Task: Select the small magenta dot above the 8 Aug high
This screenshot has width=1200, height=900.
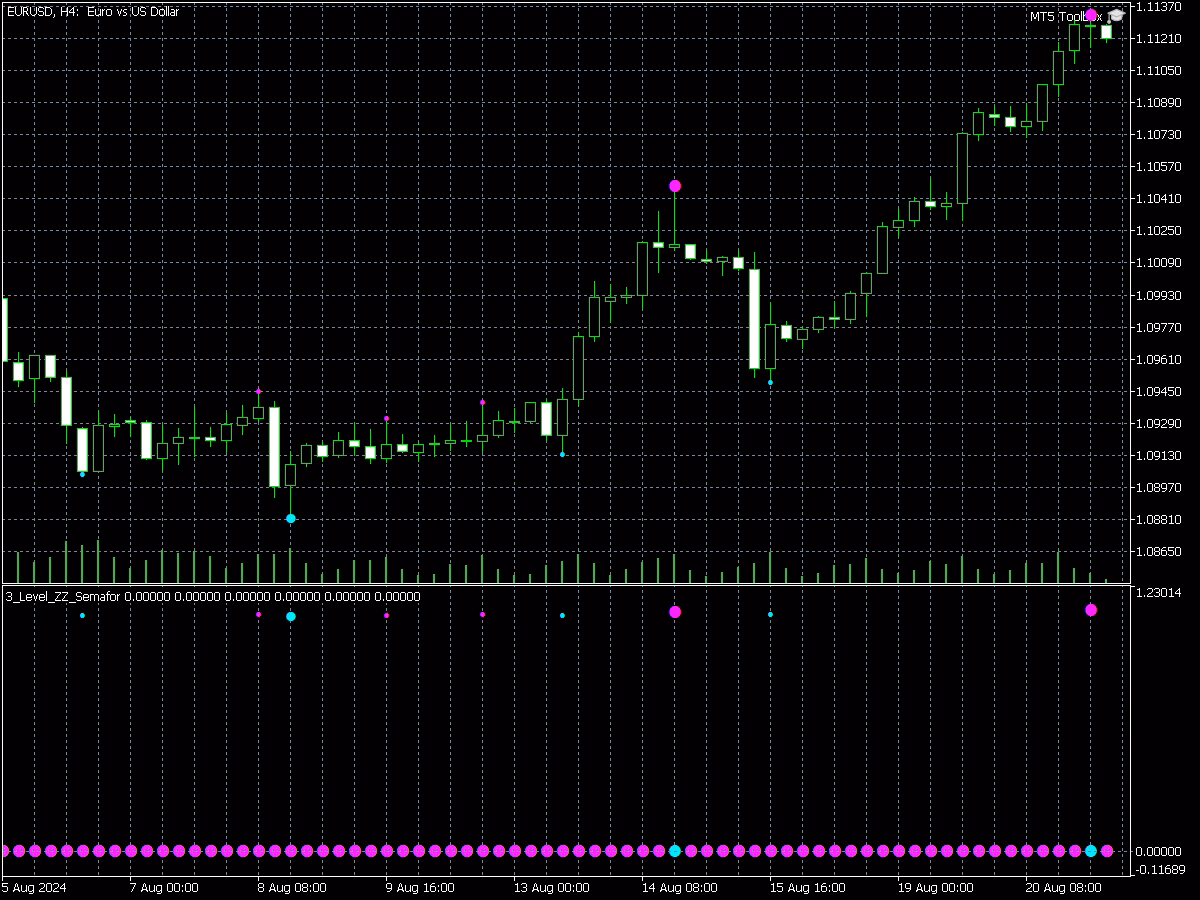Action: coord(259,391)
